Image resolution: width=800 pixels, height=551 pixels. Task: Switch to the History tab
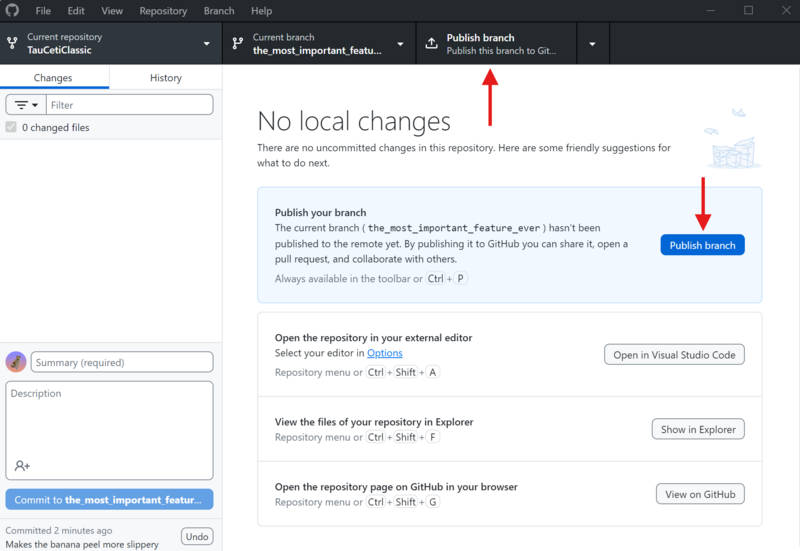click(x=166, y=78)
